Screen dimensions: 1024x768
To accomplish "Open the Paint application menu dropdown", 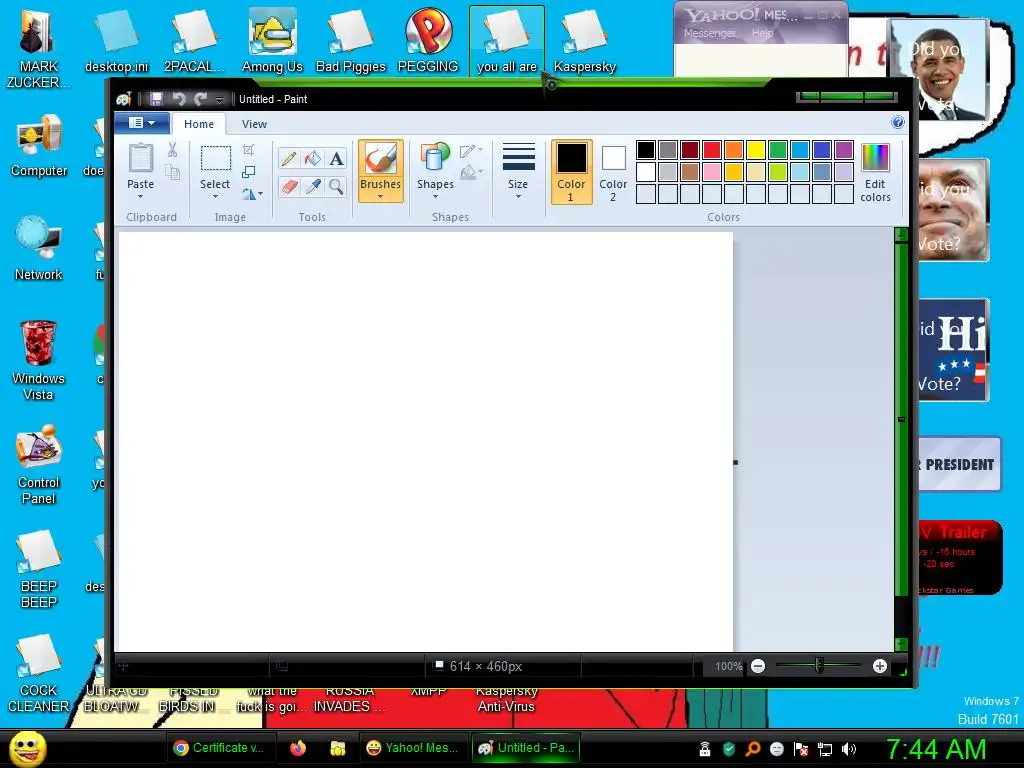I will coord(142,123).
